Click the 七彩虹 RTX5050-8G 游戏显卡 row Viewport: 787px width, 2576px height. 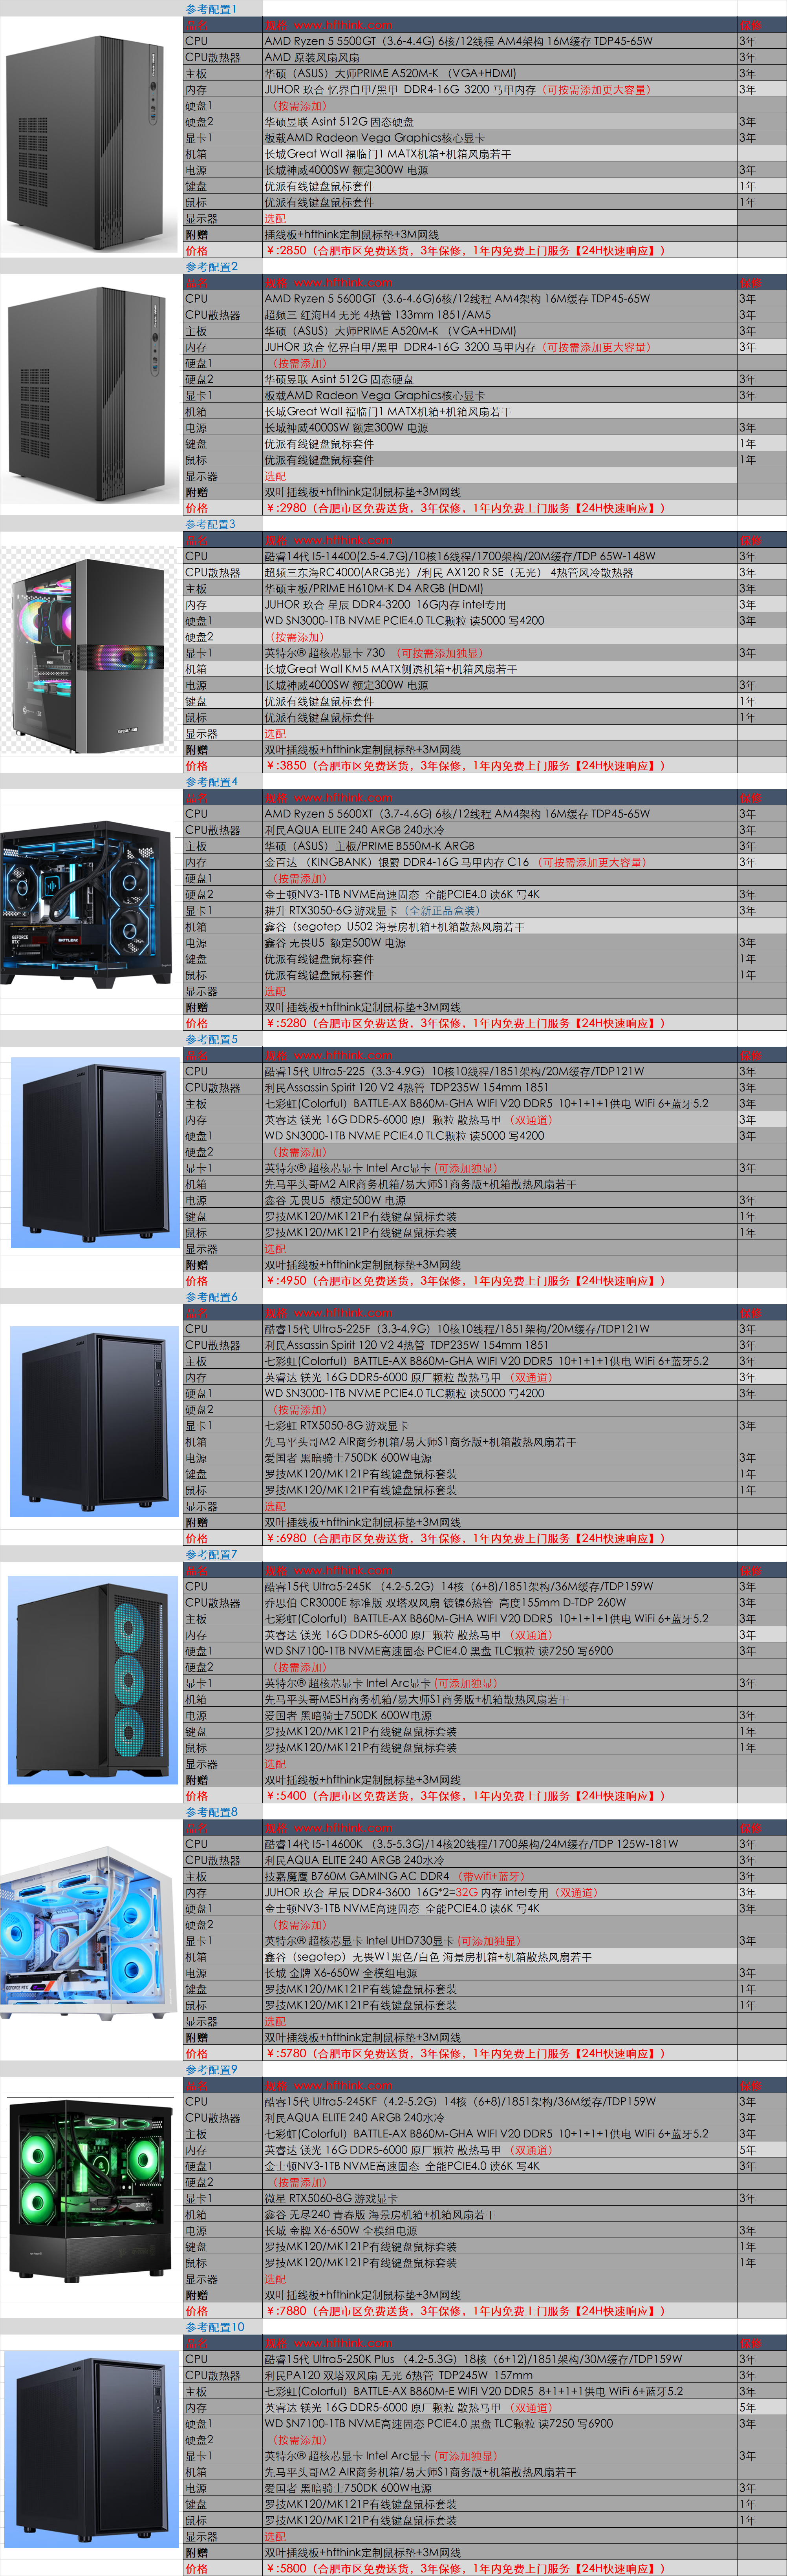[x=485, y=1426]
